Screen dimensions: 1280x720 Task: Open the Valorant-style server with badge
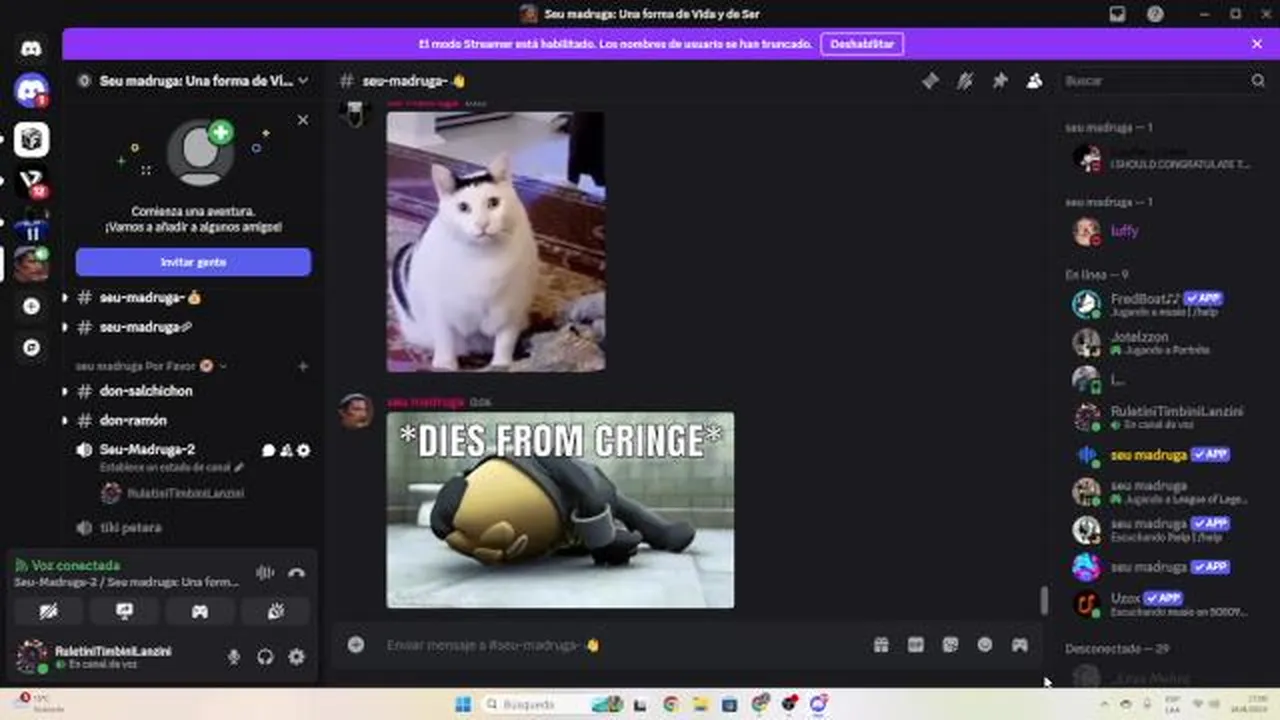tap(31, 182)
